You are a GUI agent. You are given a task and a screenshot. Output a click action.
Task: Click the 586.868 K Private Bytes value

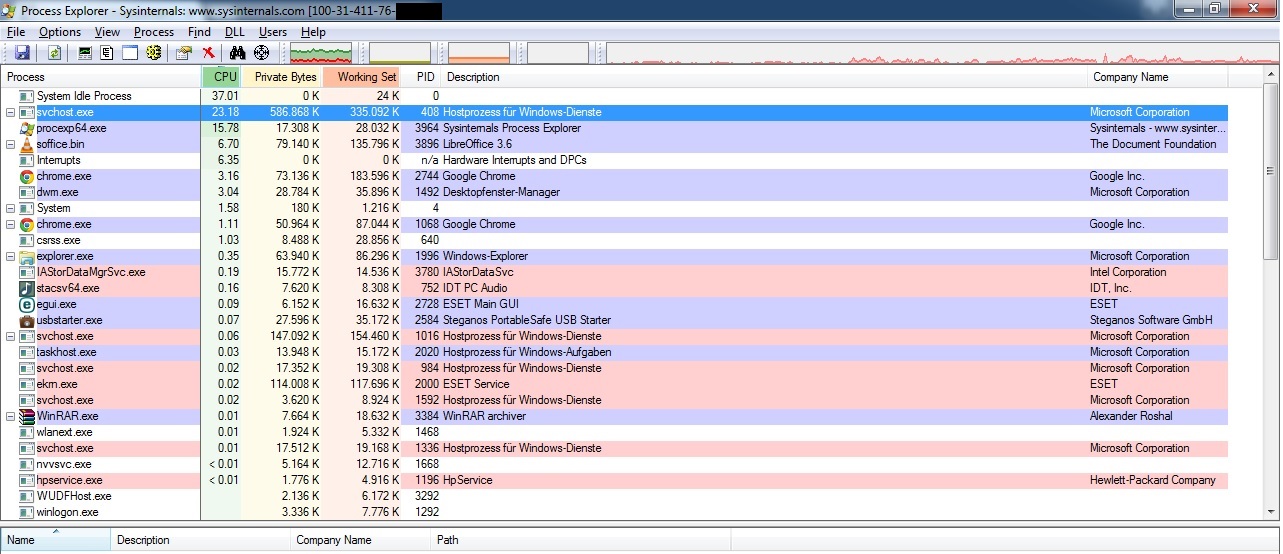tap(293, 112)
